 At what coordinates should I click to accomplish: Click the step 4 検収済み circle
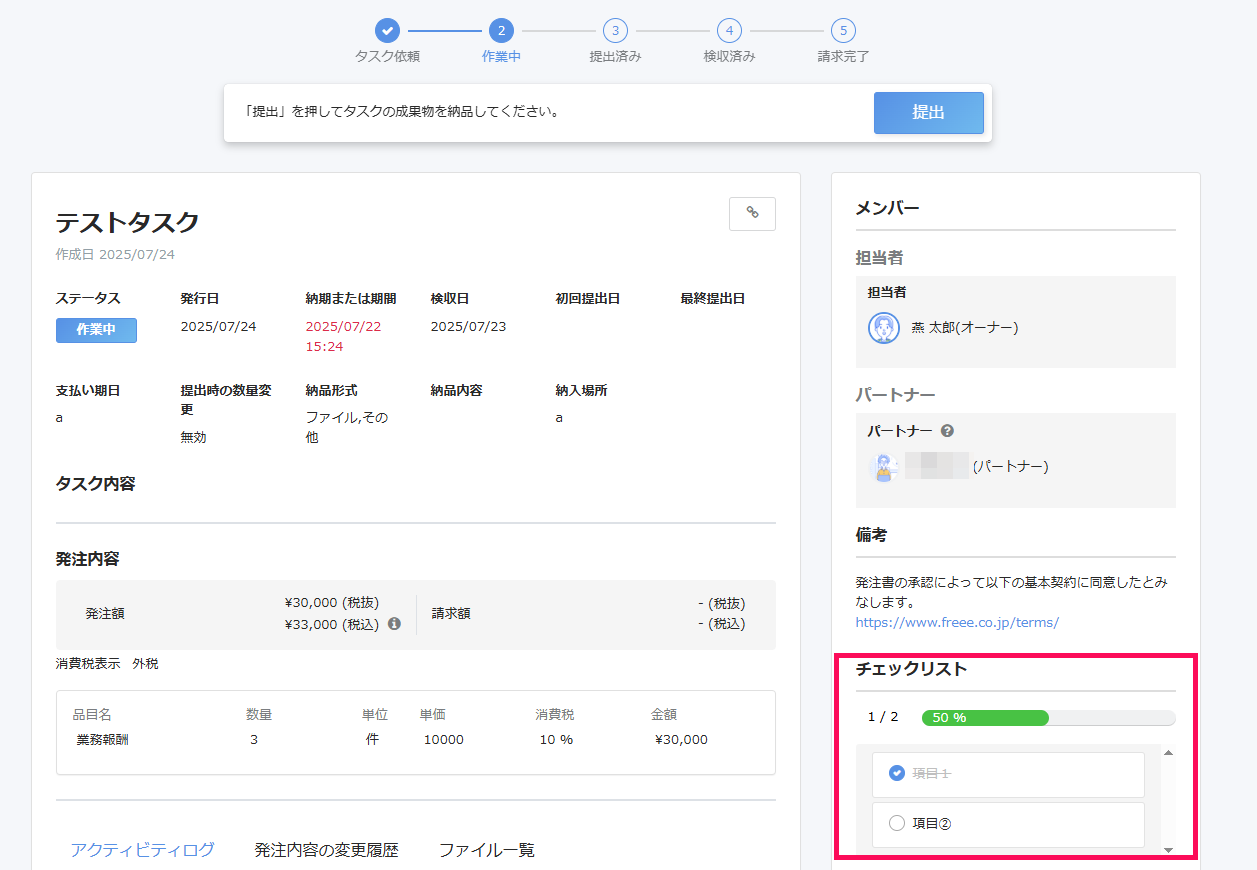729,31
